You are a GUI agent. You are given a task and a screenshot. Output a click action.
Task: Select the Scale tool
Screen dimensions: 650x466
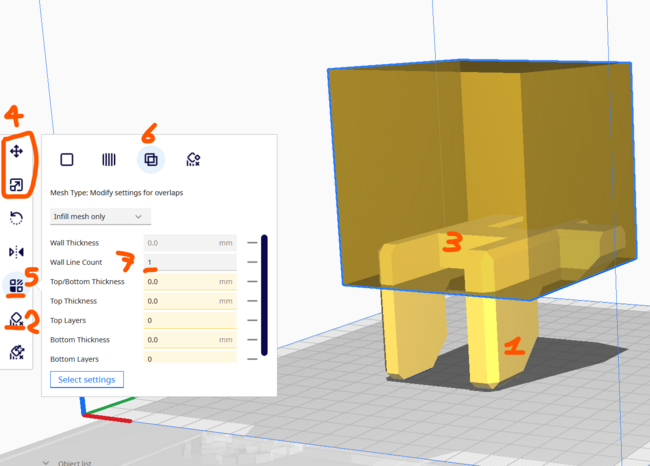(17, 185)
